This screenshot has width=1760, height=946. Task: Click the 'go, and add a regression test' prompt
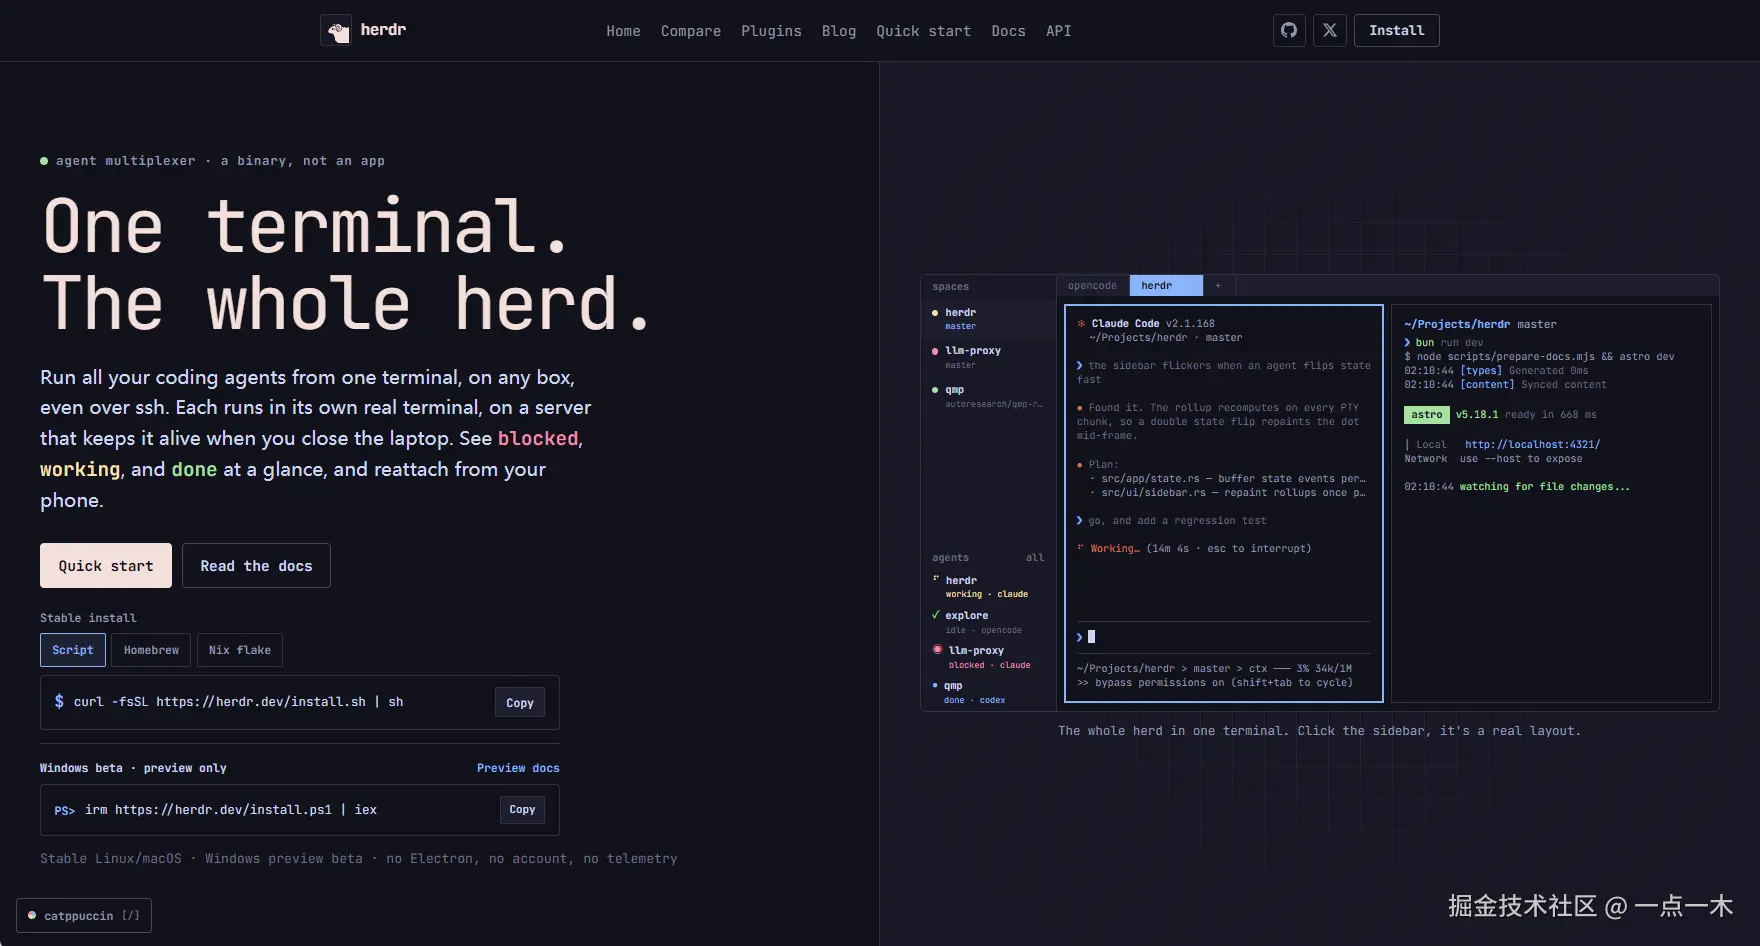point(1177,521)
